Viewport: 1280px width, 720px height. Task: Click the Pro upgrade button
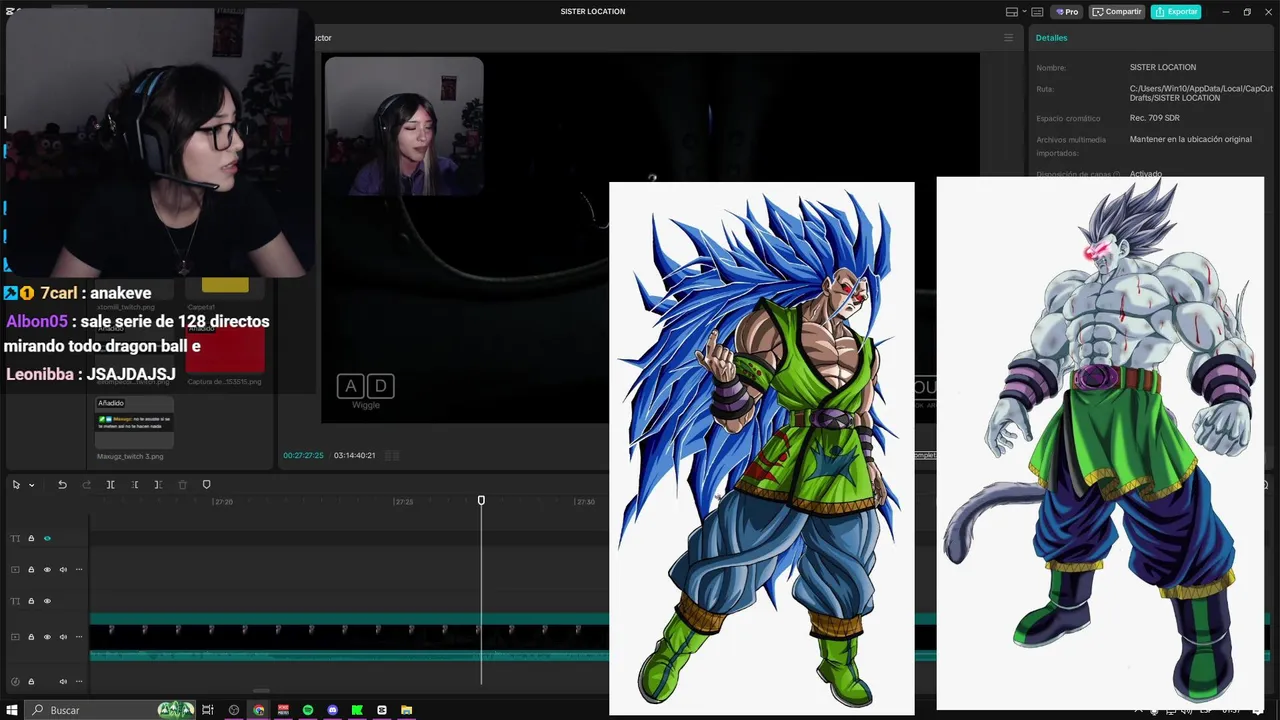point(1066,12)
